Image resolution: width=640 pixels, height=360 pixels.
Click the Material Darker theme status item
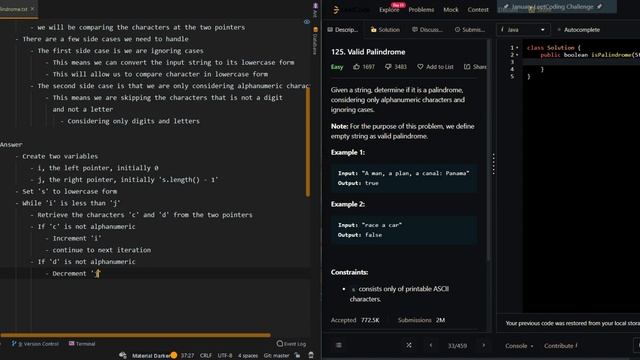(151, 356)
